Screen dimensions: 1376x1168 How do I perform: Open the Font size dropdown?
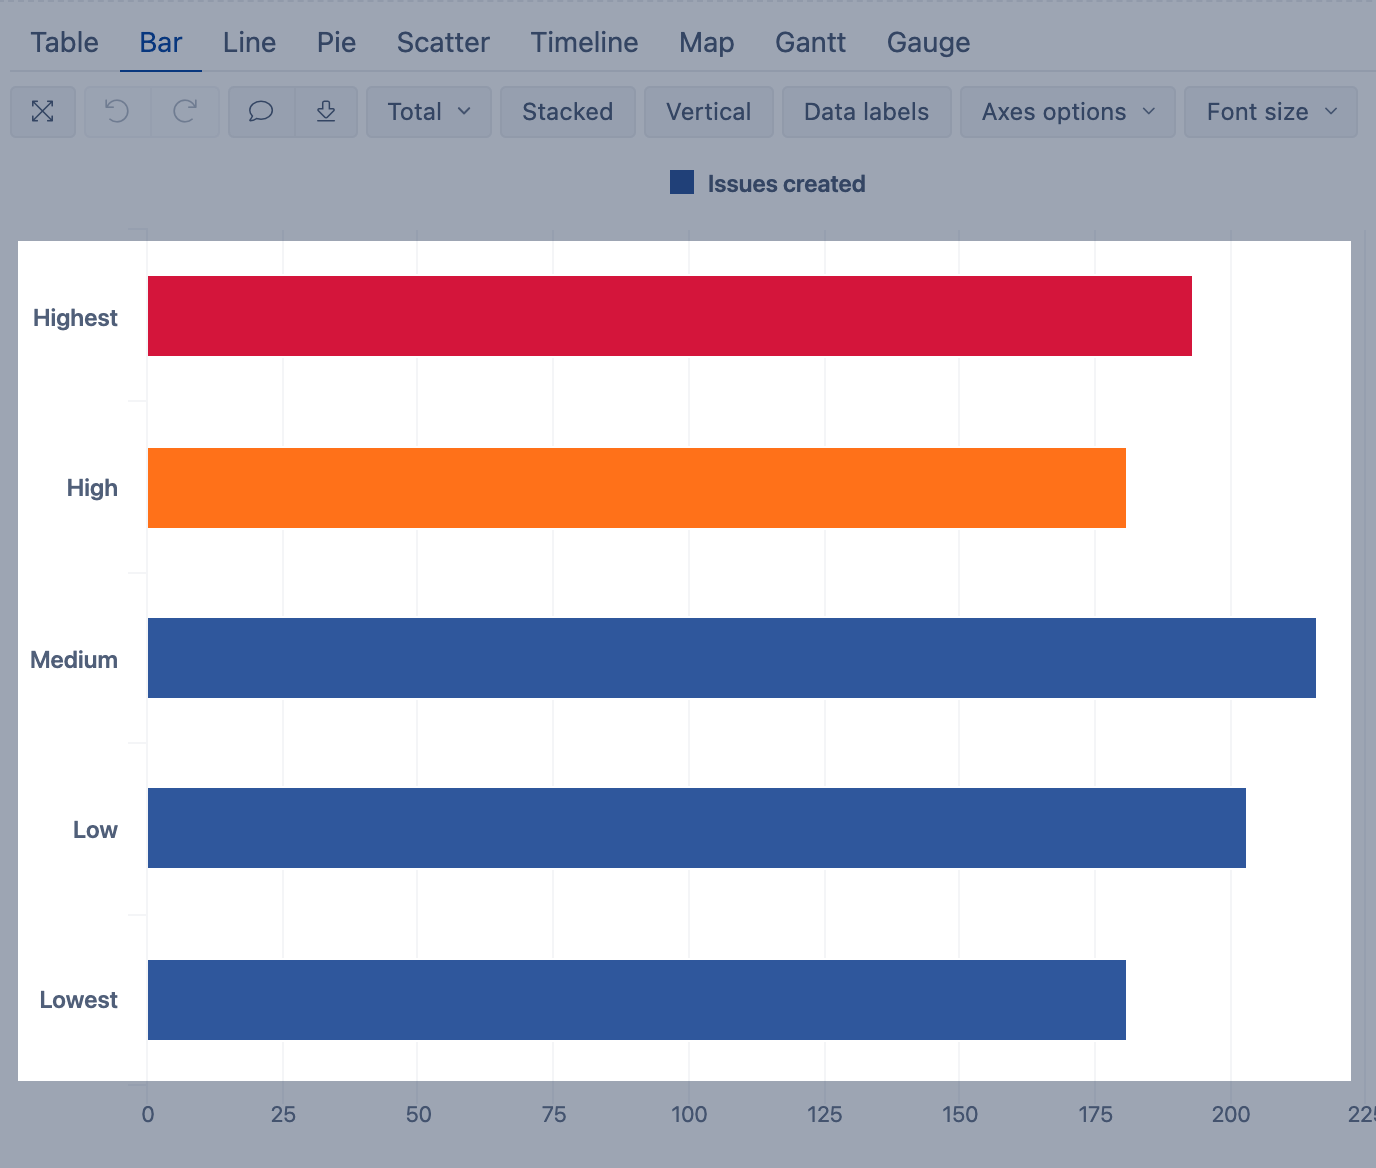click(x=1270, y=111)
